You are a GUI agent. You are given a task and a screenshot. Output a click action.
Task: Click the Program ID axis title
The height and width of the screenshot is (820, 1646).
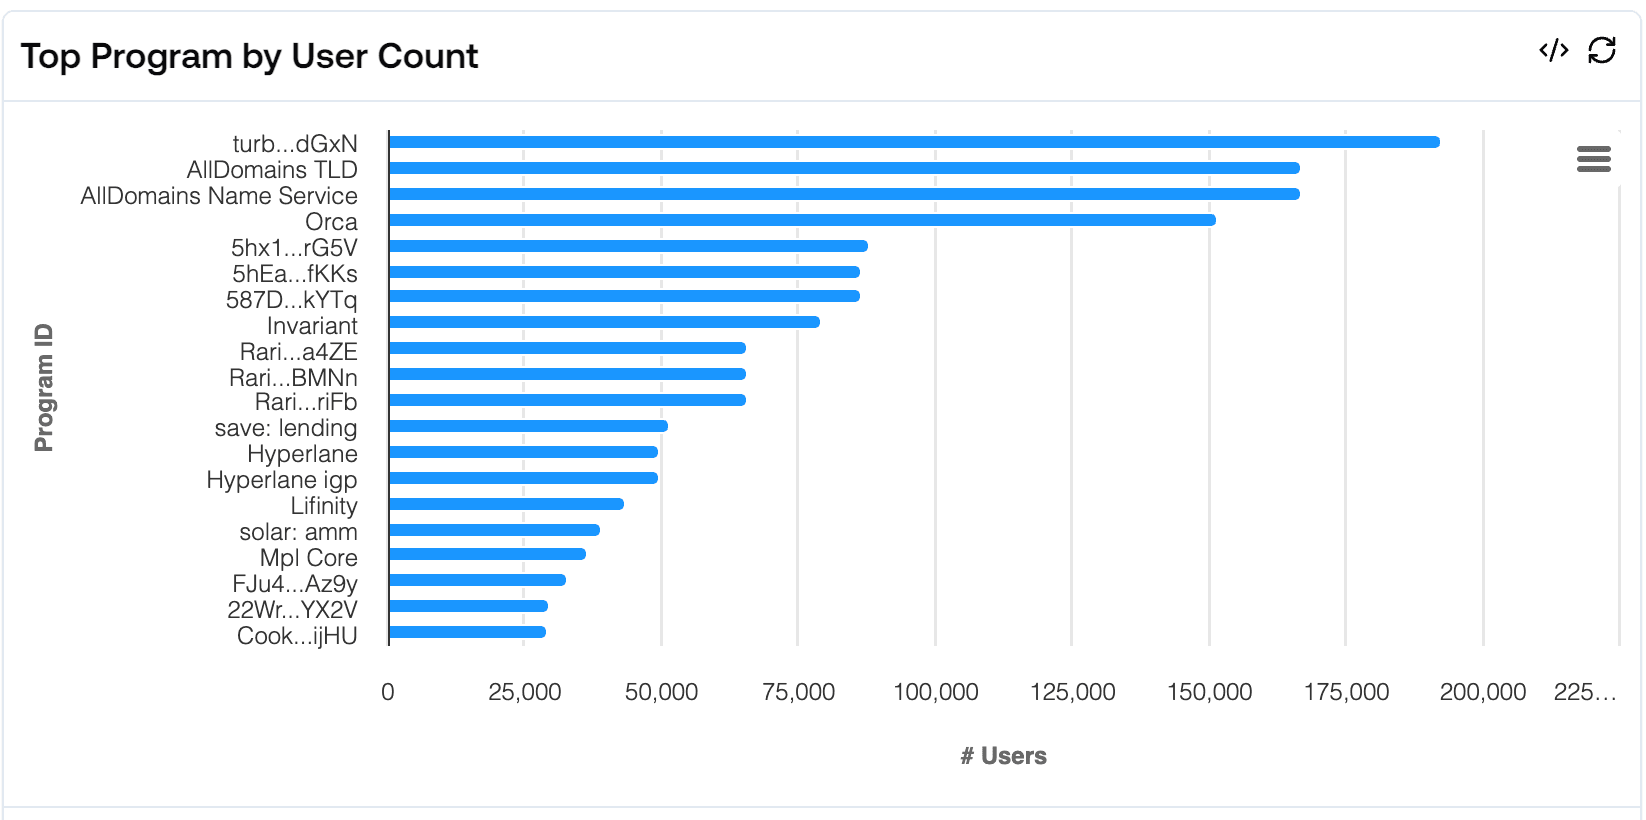point(44,388)
